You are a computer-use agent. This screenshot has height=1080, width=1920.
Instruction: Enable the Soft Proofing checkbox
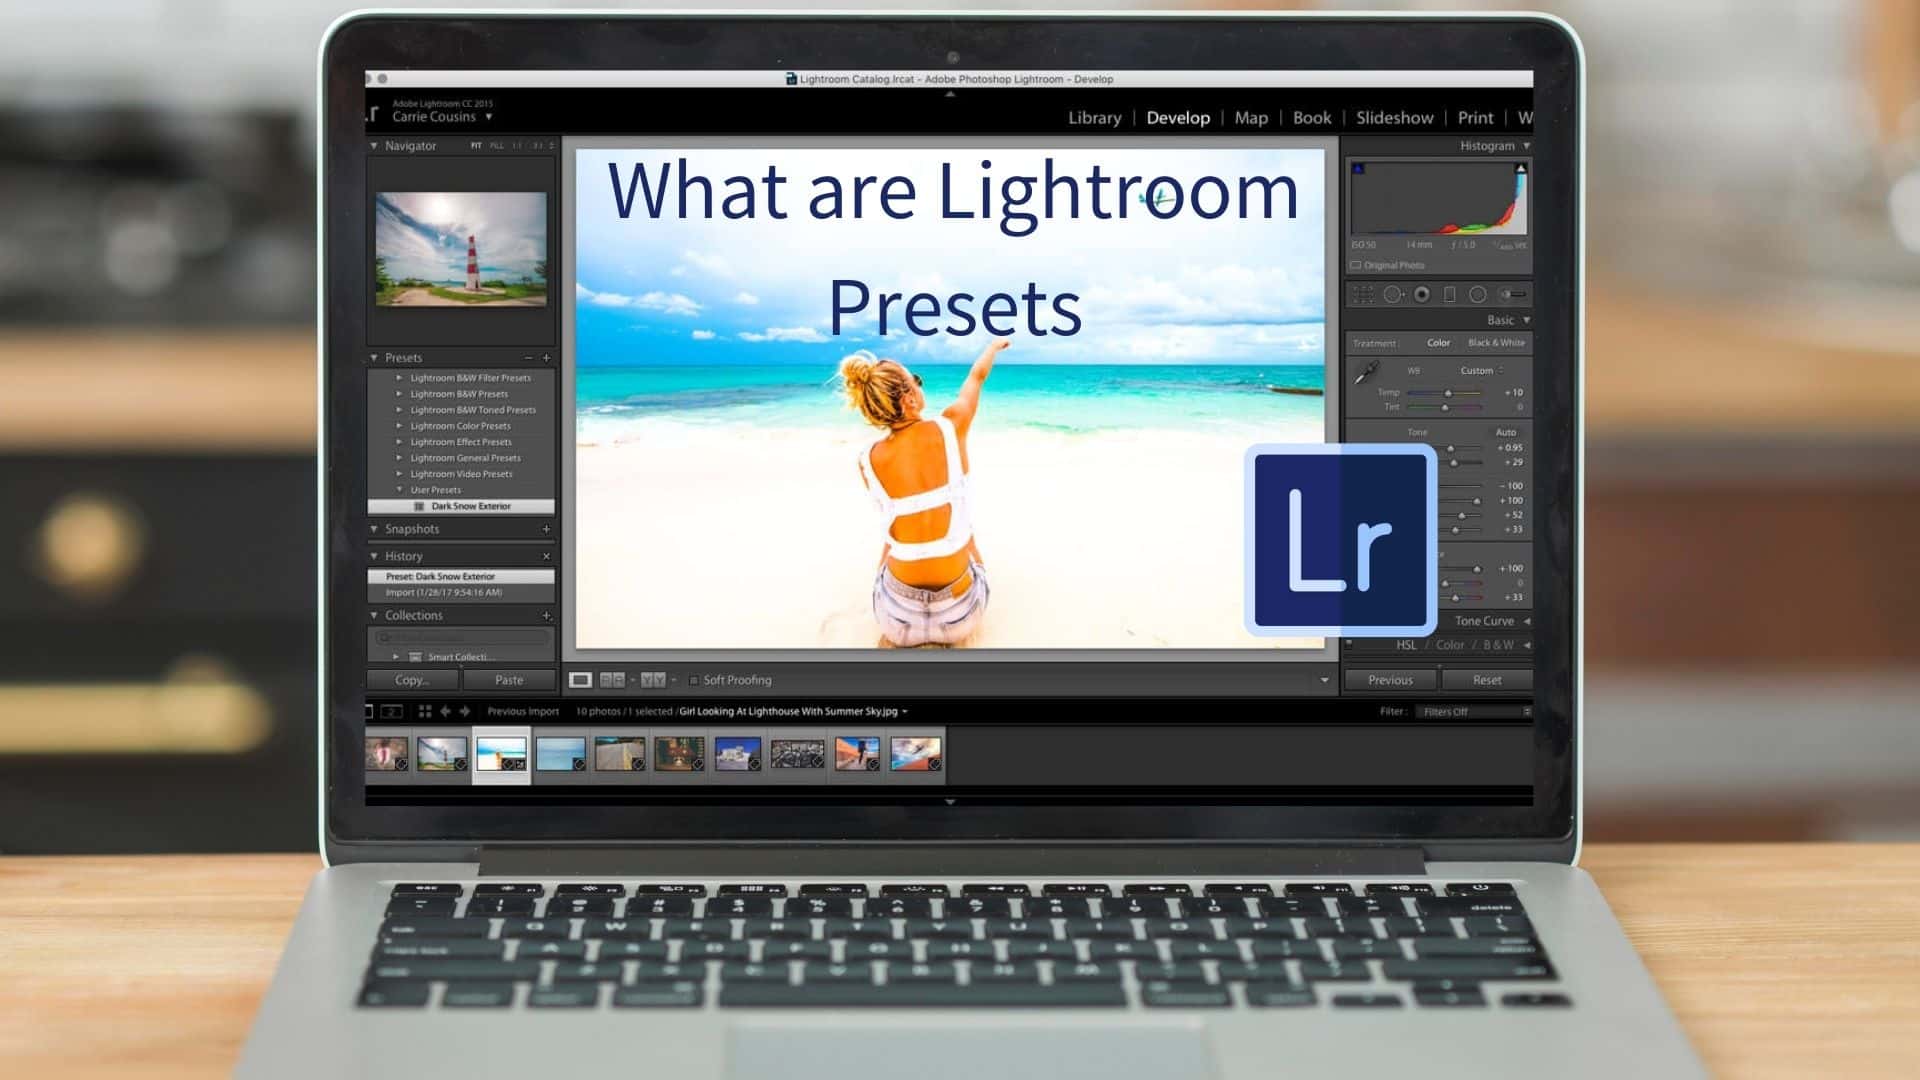tap(694, 680)
